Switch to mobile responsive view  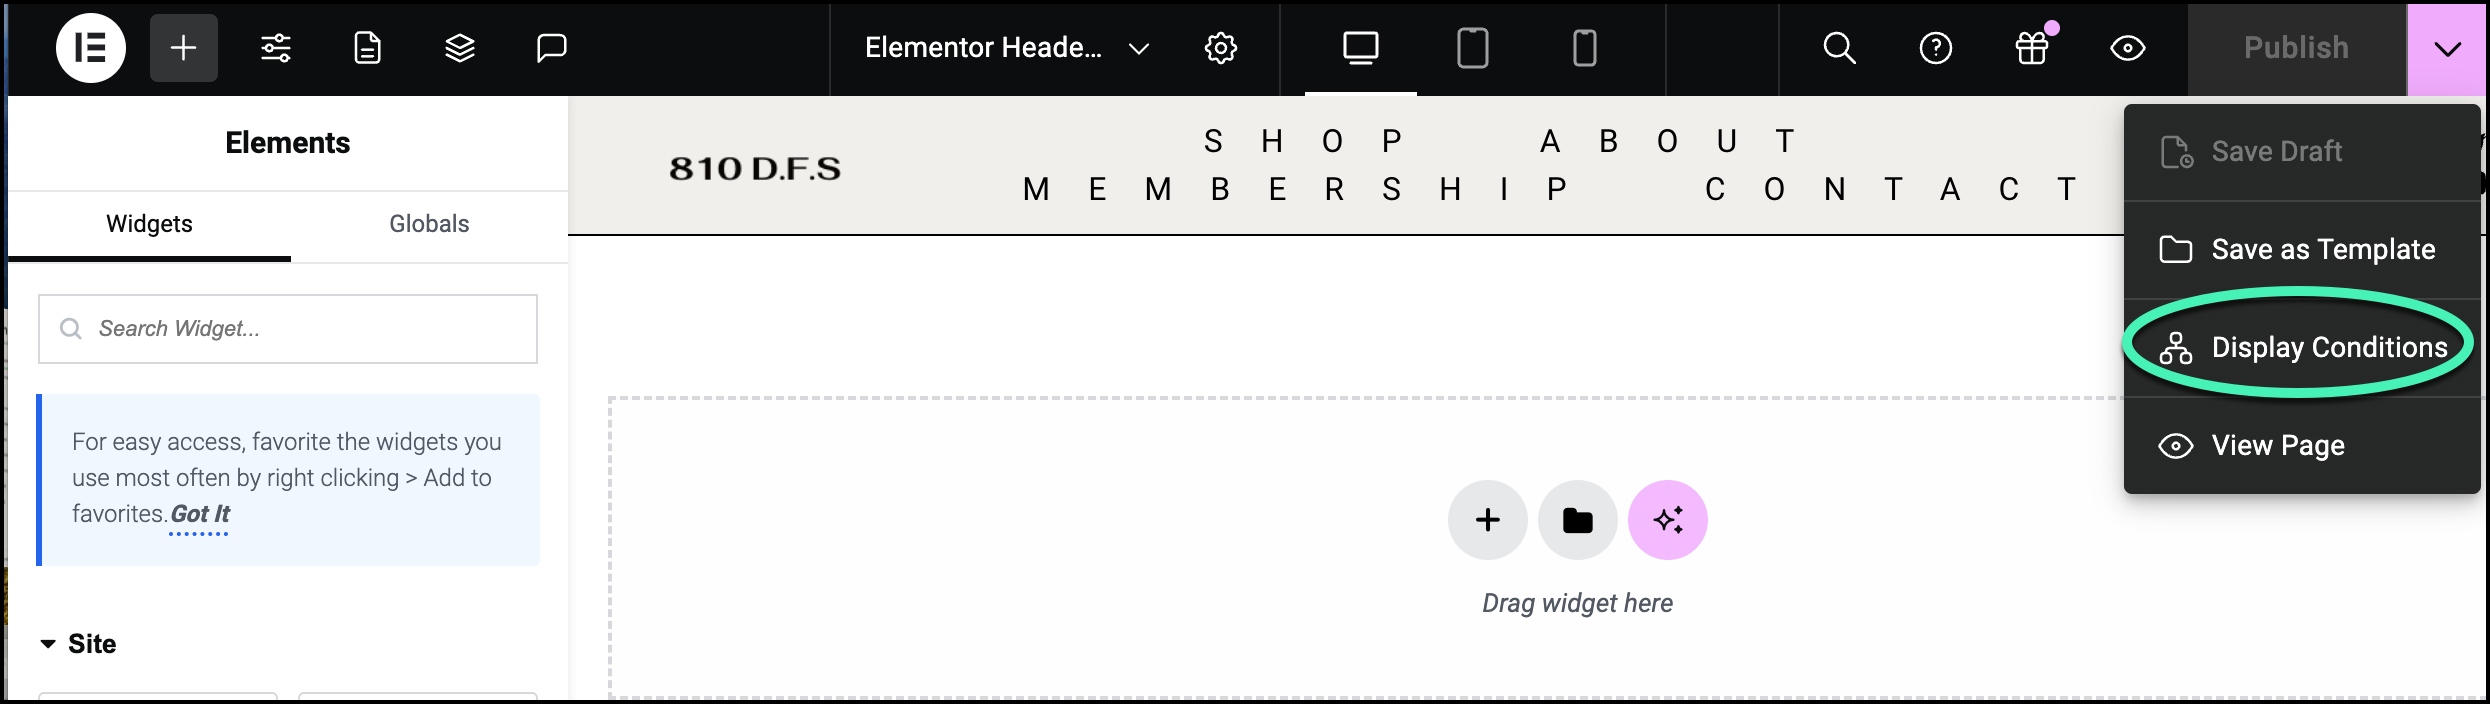[1585, 48]
